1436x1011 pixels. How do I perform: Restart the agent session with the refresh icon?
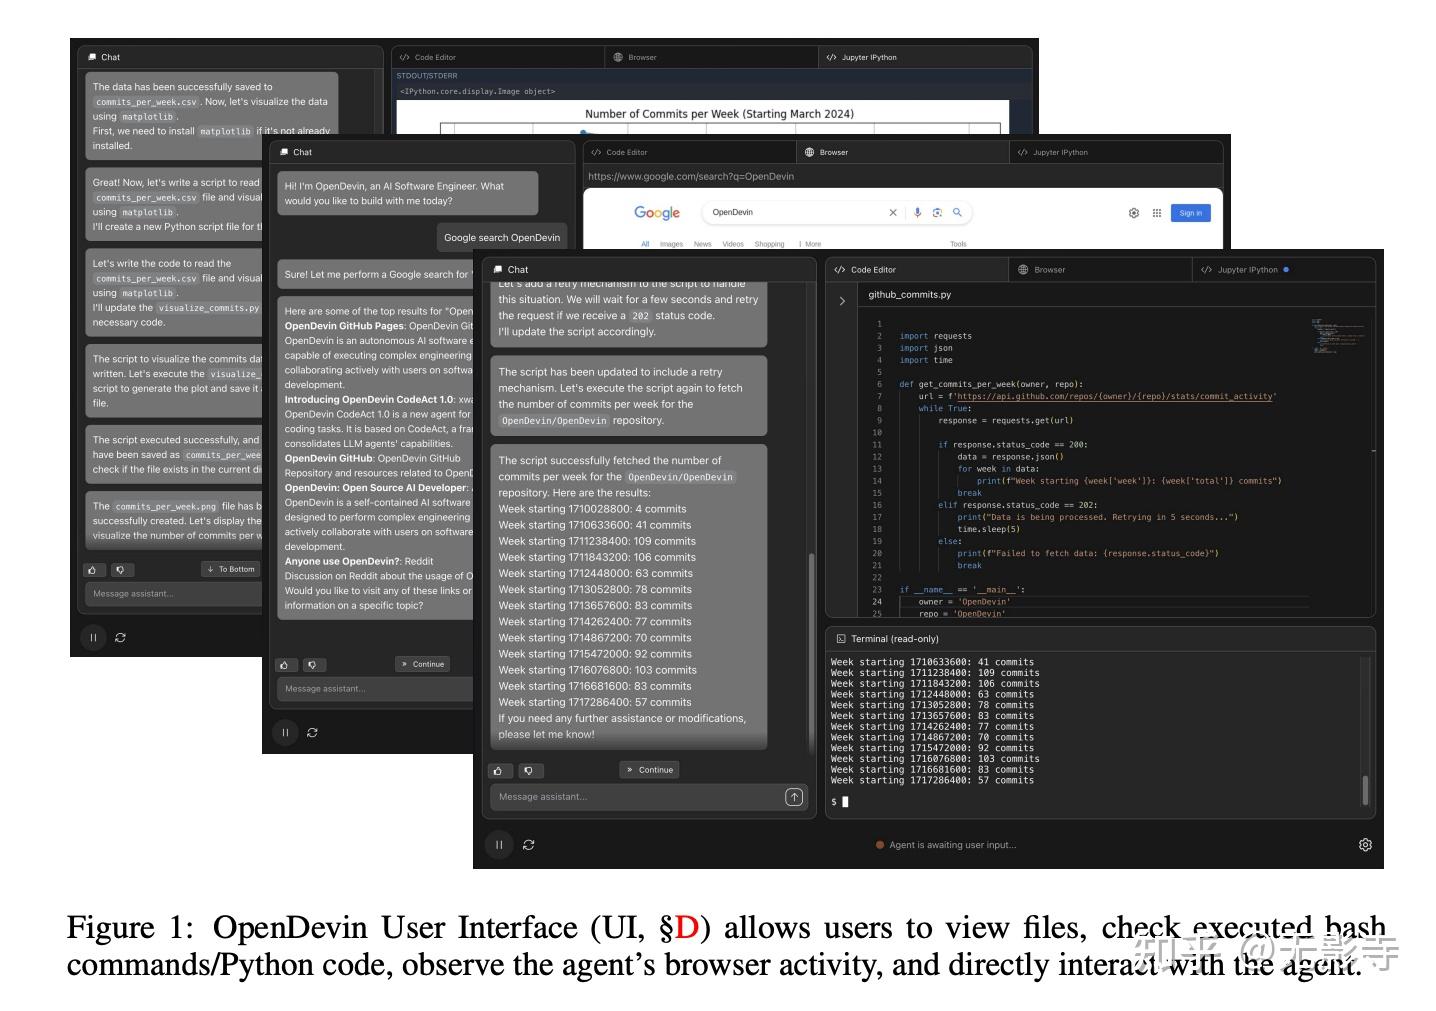529,845
